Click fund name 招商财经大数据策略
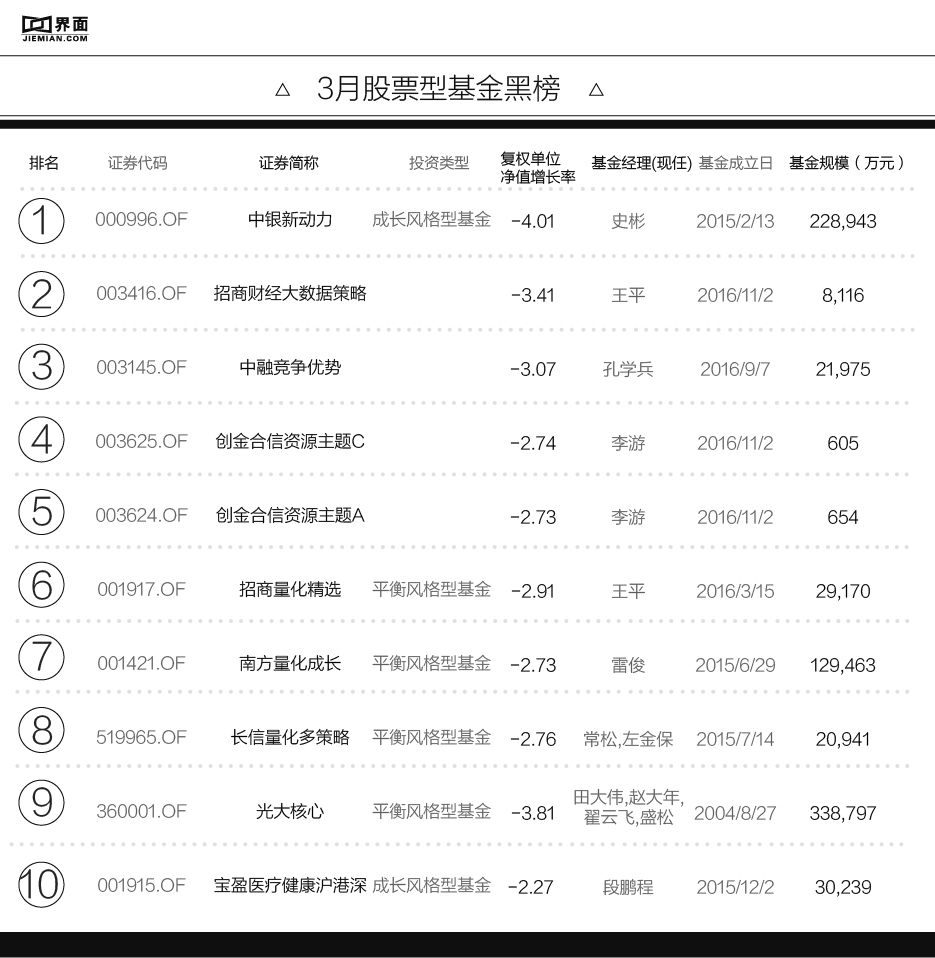The height and width of the screenshot is (958, 935). pos(290,293)
